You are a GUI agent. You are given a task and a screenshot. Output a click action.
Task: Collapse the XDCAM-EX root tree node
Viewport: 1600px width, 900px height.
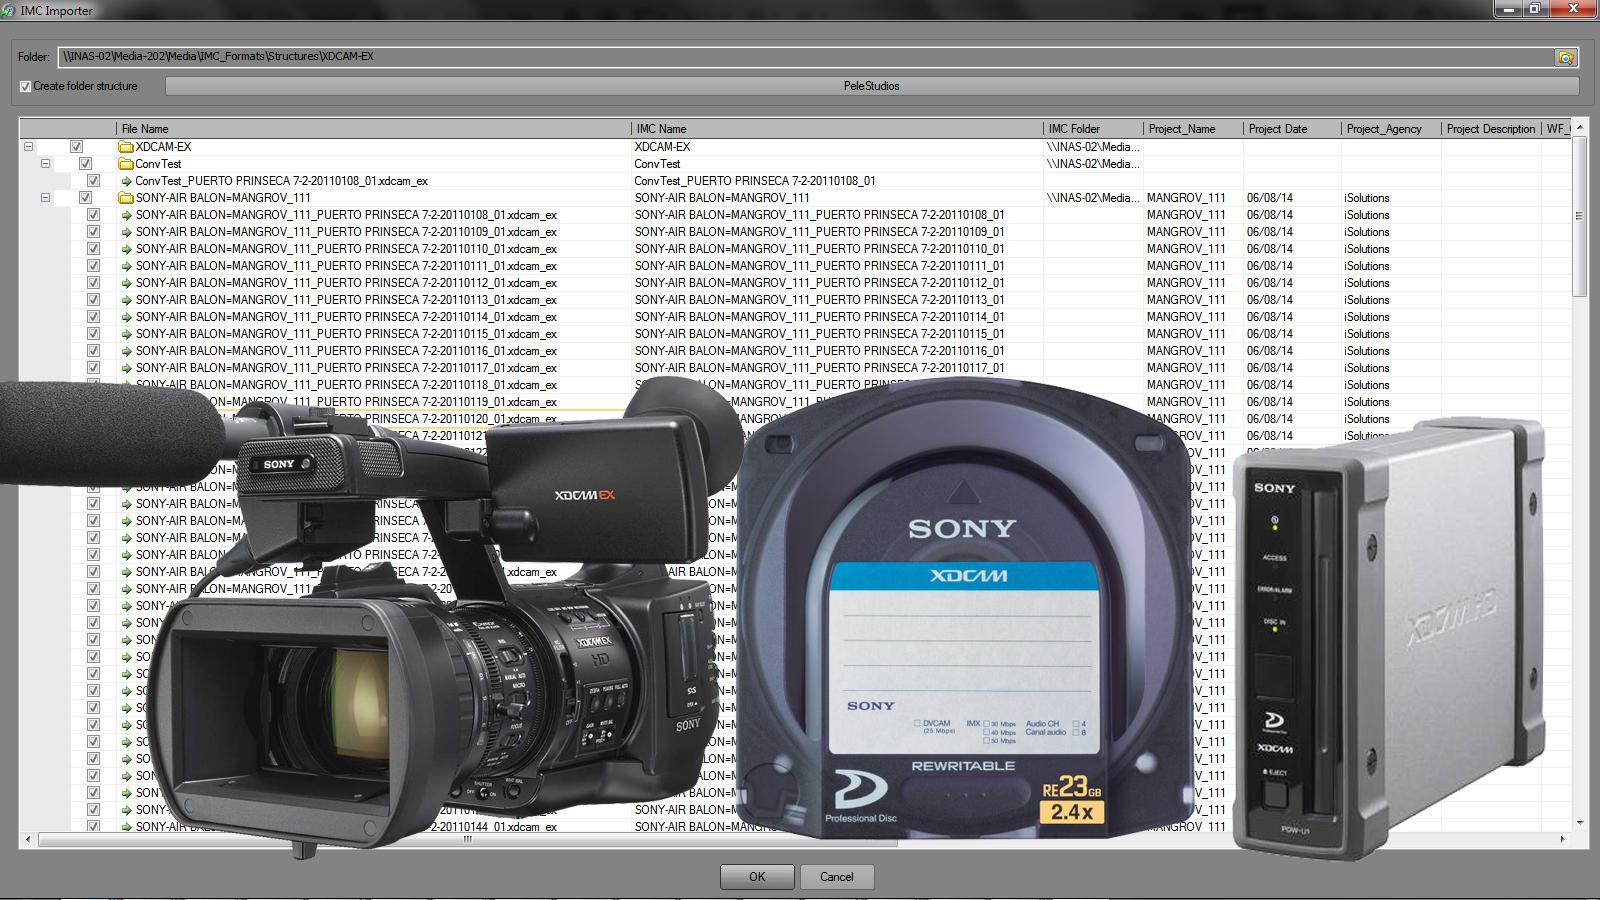29,147
